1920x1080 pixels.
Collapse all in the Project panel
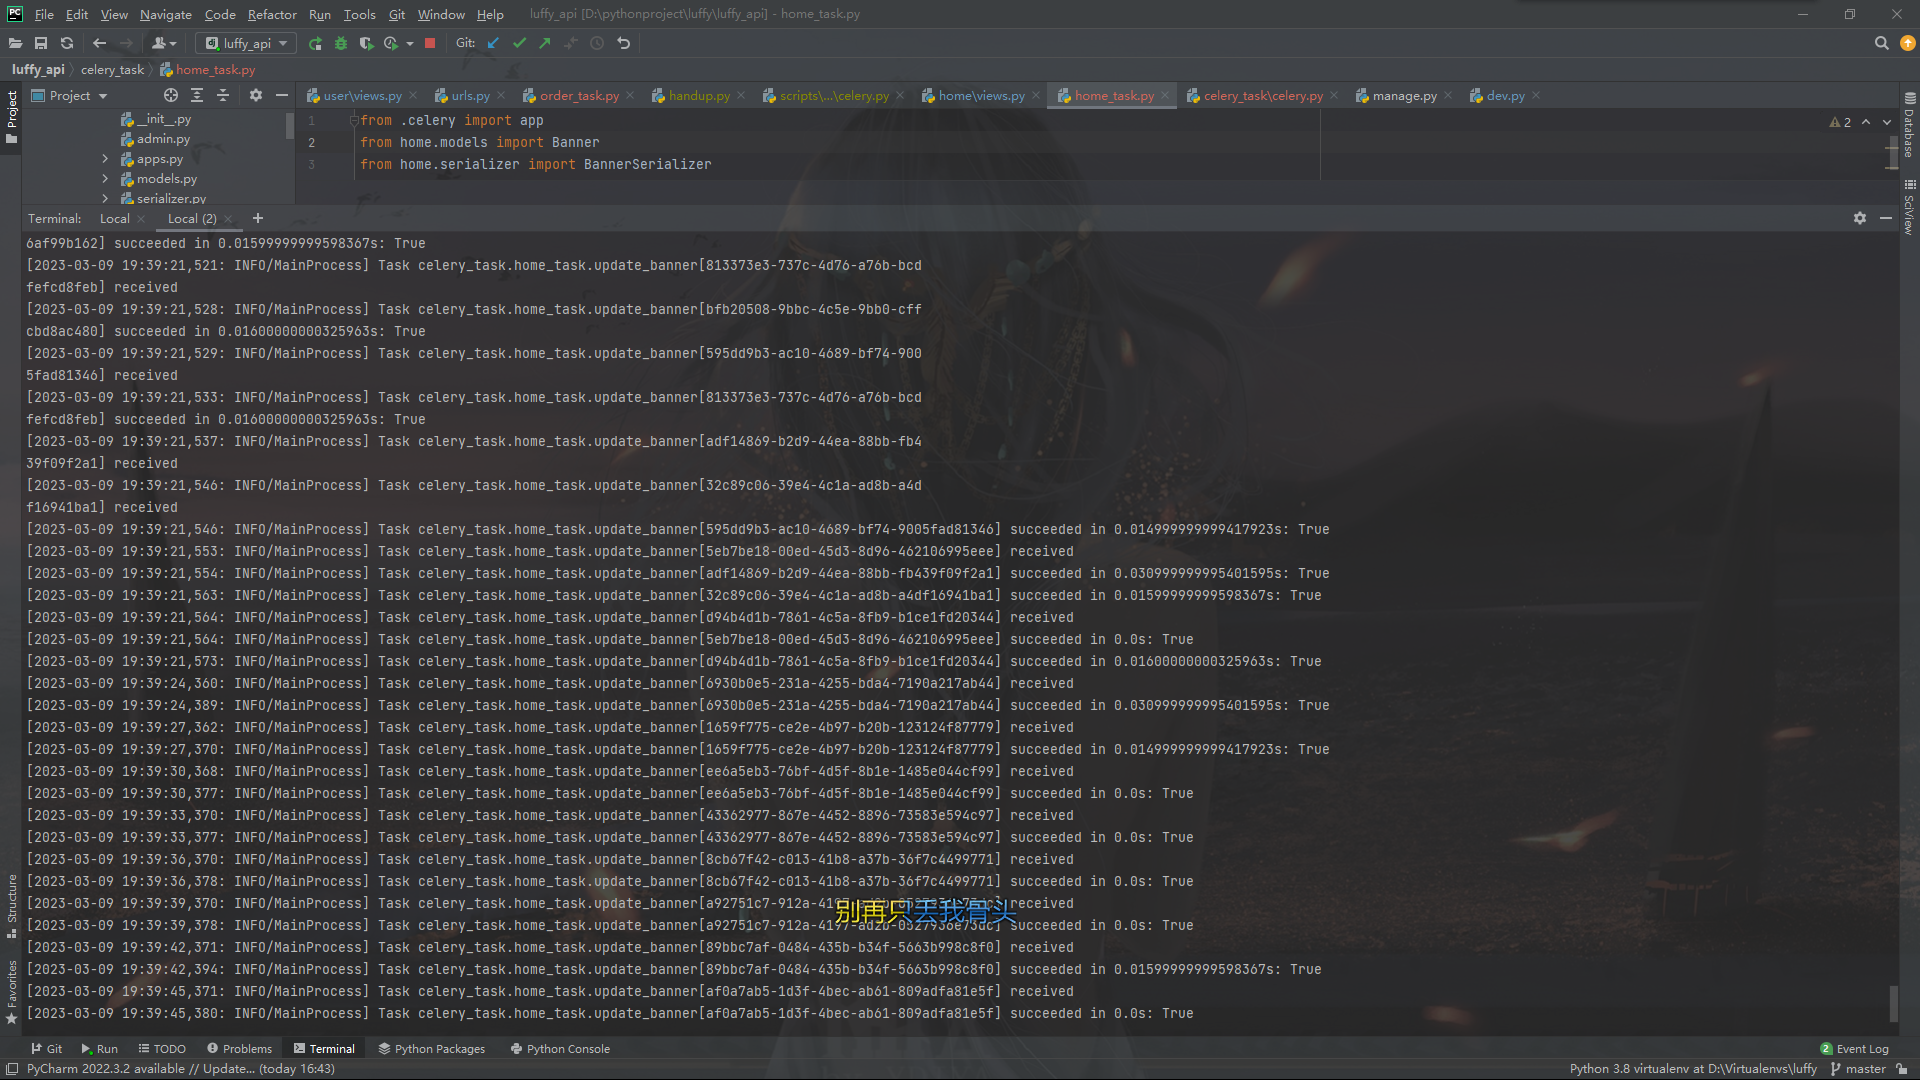(223, 95)
